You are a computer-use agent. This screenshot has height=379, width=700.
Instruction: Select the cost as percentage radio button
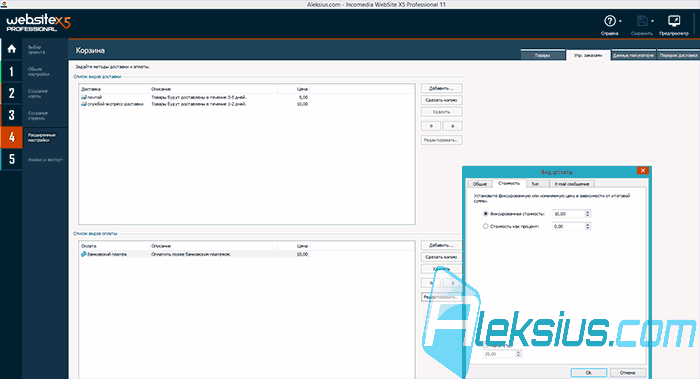coord(486,226)
